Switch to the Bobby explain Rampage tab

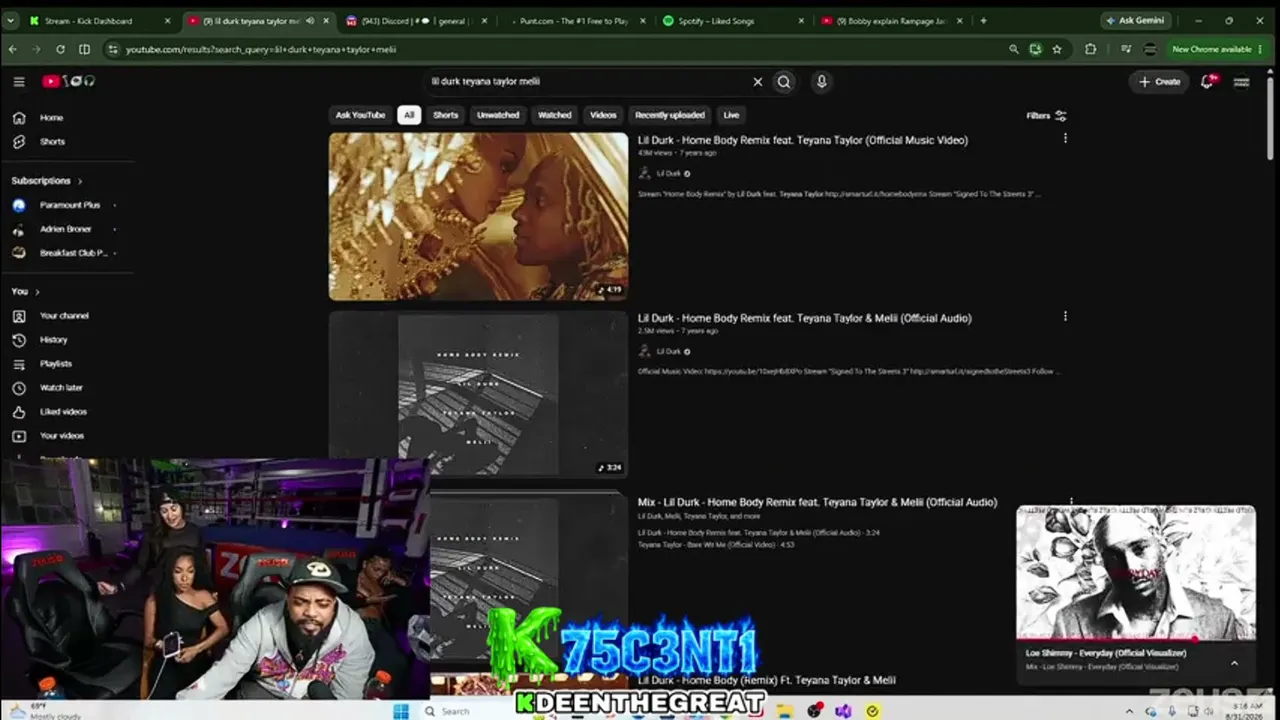892,20
